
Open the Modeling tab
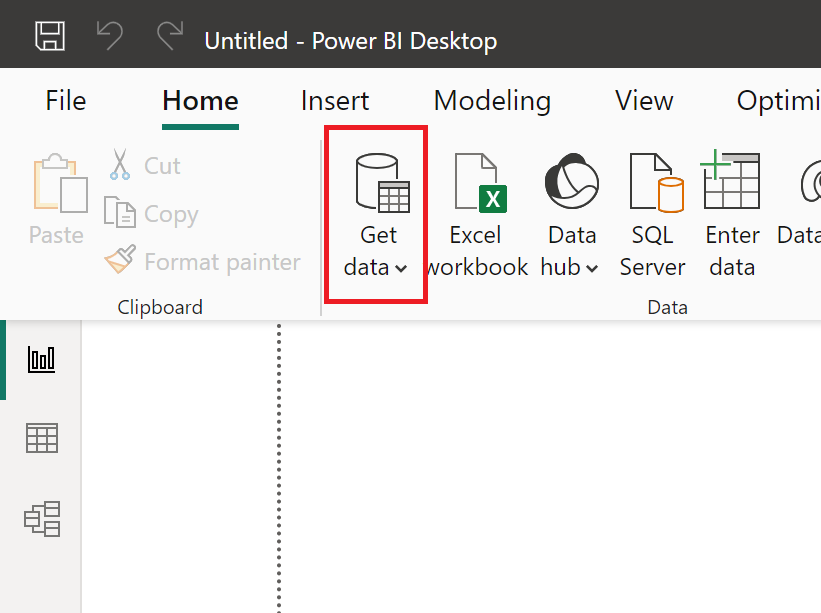[492, 101]
